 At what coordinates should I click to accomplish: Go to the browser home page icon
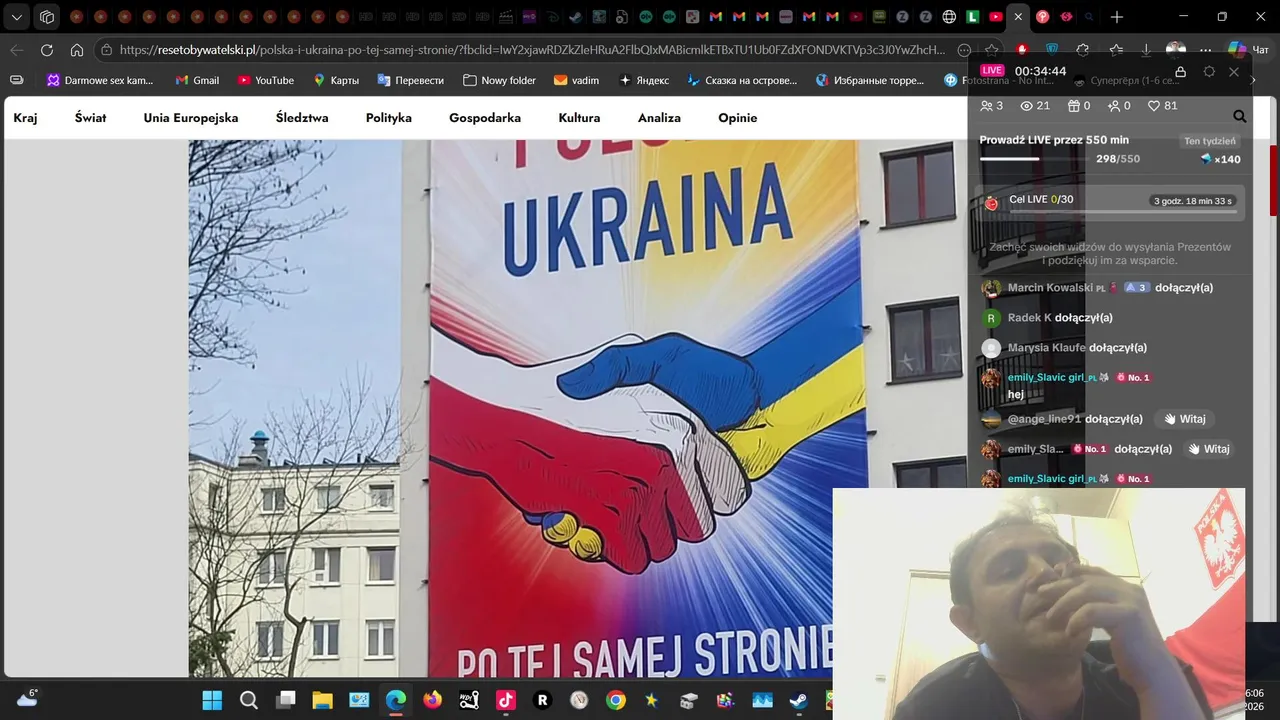[77, 50]
